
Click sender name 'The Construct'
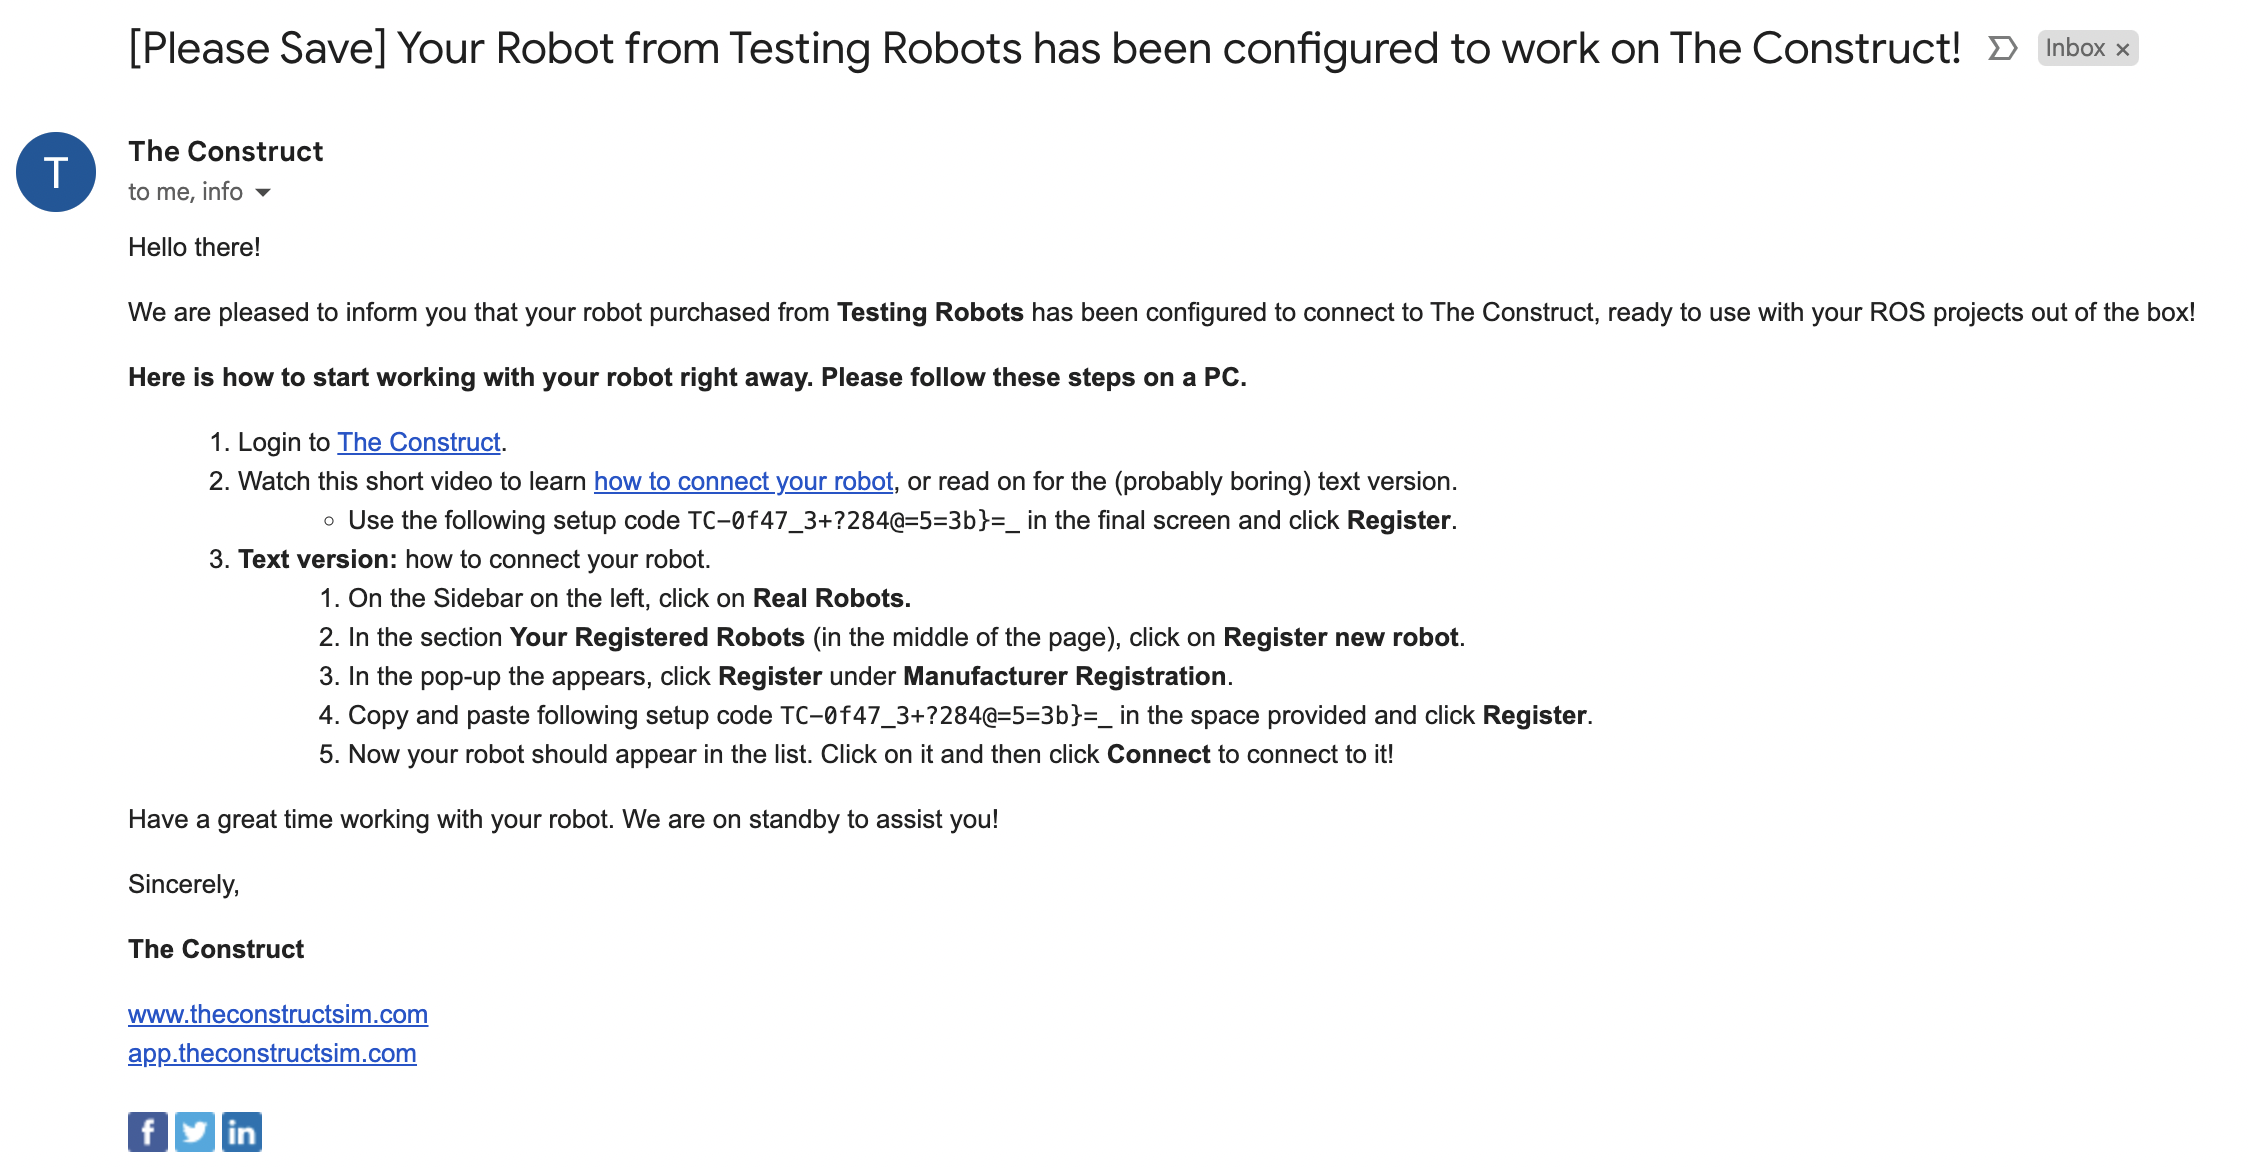[226, 151]
